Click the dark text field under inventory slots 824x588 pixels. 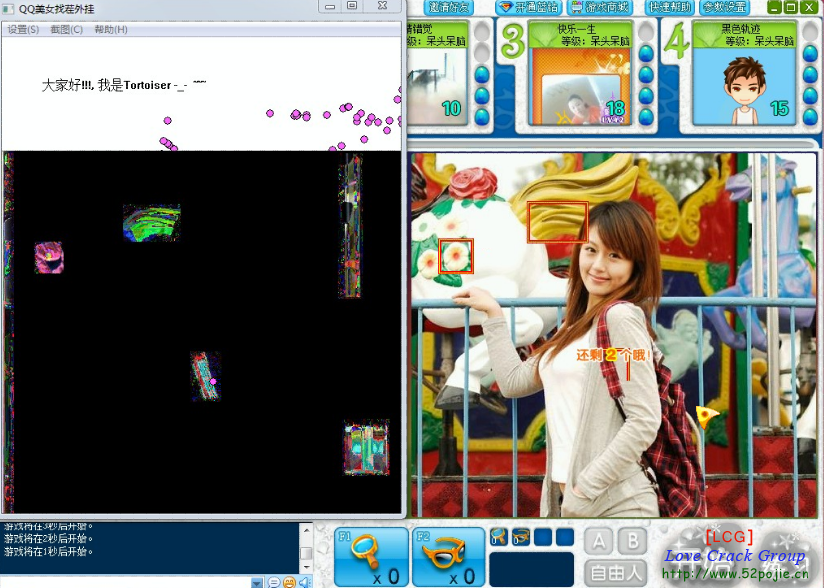531,568
